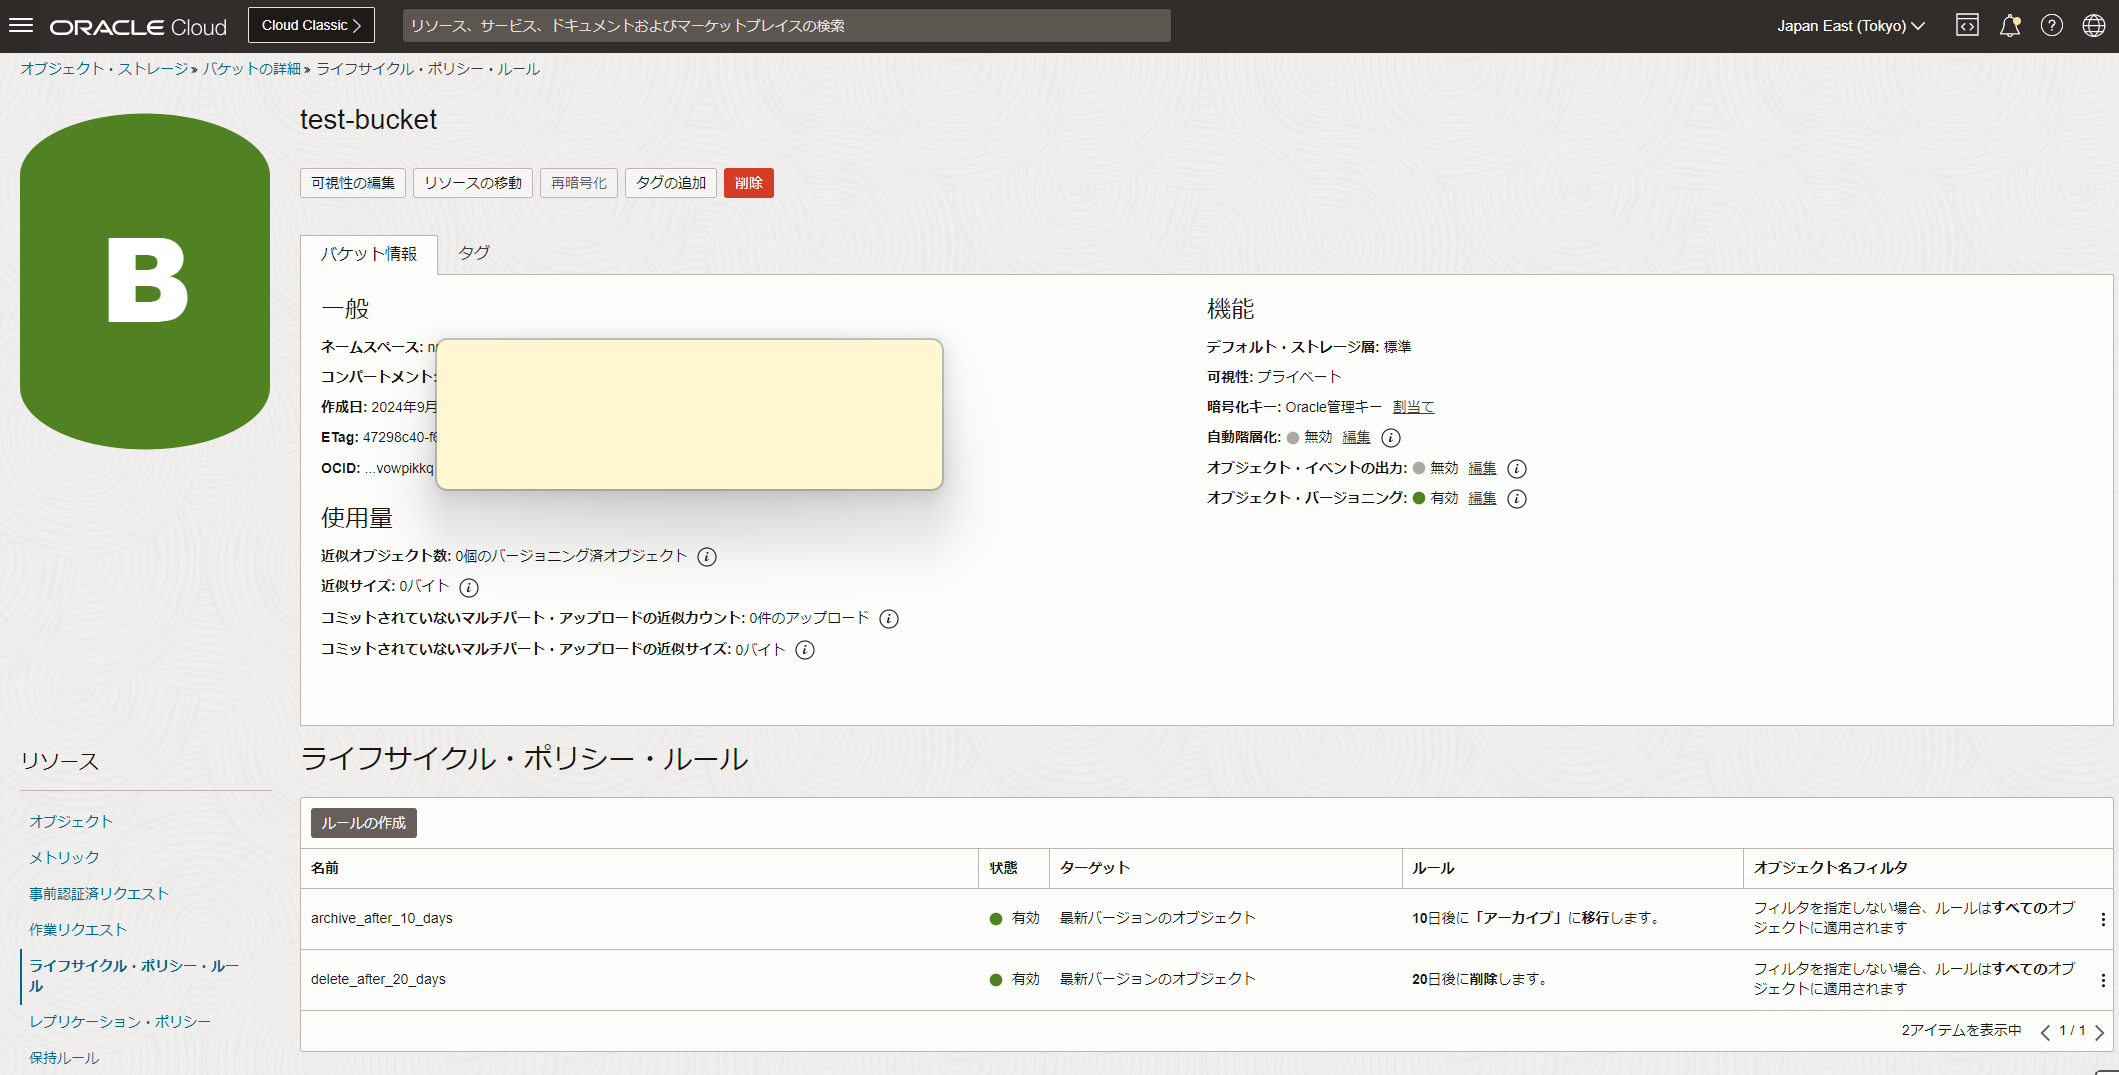Open the hamburger navigation menu
The height and width of the screenshot is (1075, 2119).
coord(21,26)
